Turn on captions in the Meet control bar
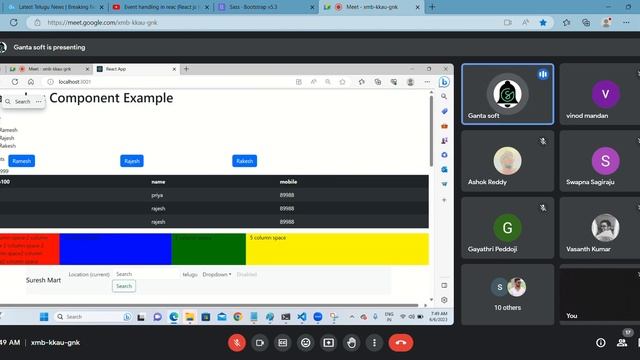Screen dimensions: 640x360 click(282, 343)
